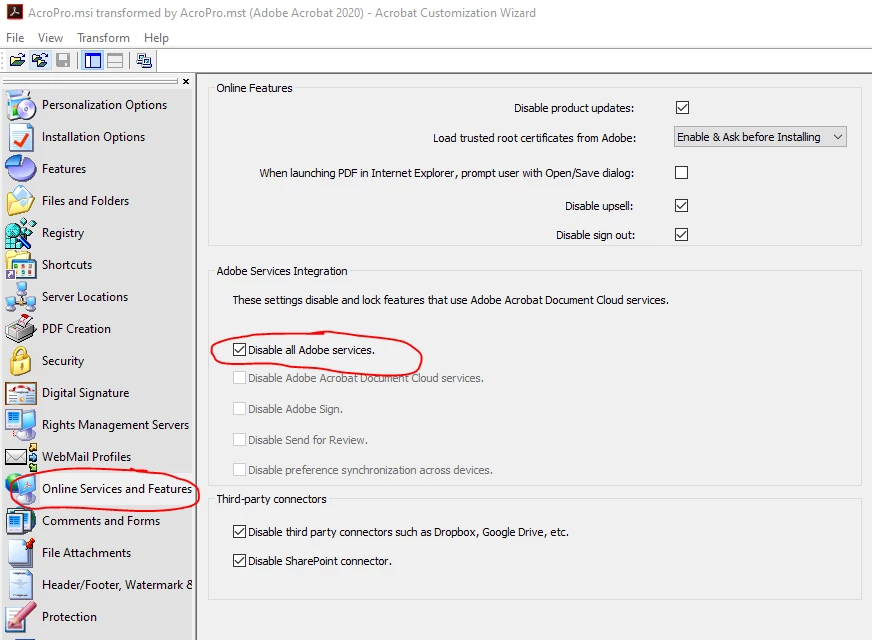Select Personalization Options in the sidebar
872x640 pixels.
tap(105, 105)
